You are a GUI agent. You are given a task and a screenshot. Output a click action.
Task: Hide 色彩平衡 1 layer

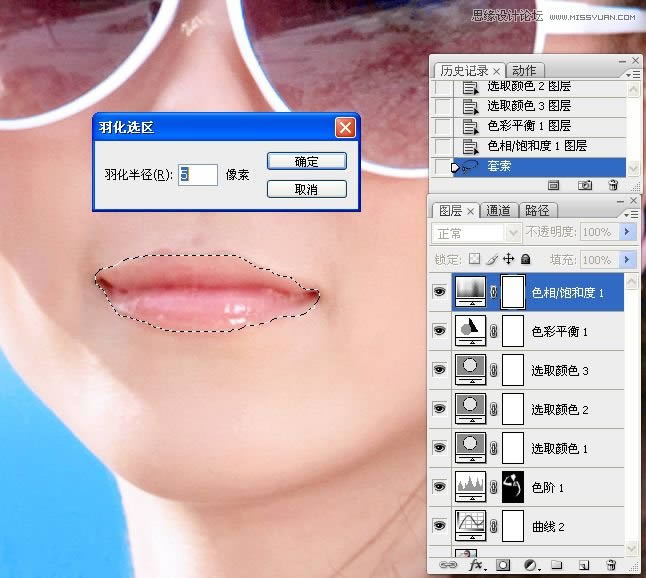tap(440, 330)
